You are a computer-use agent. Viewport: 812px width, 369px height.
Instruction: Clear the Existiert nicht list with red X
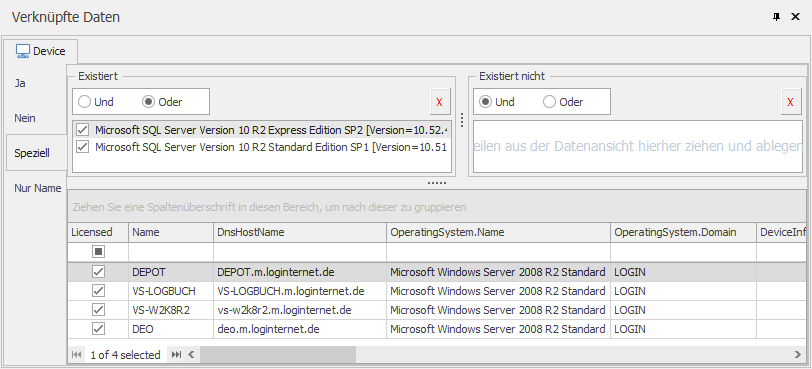point(790,102)
